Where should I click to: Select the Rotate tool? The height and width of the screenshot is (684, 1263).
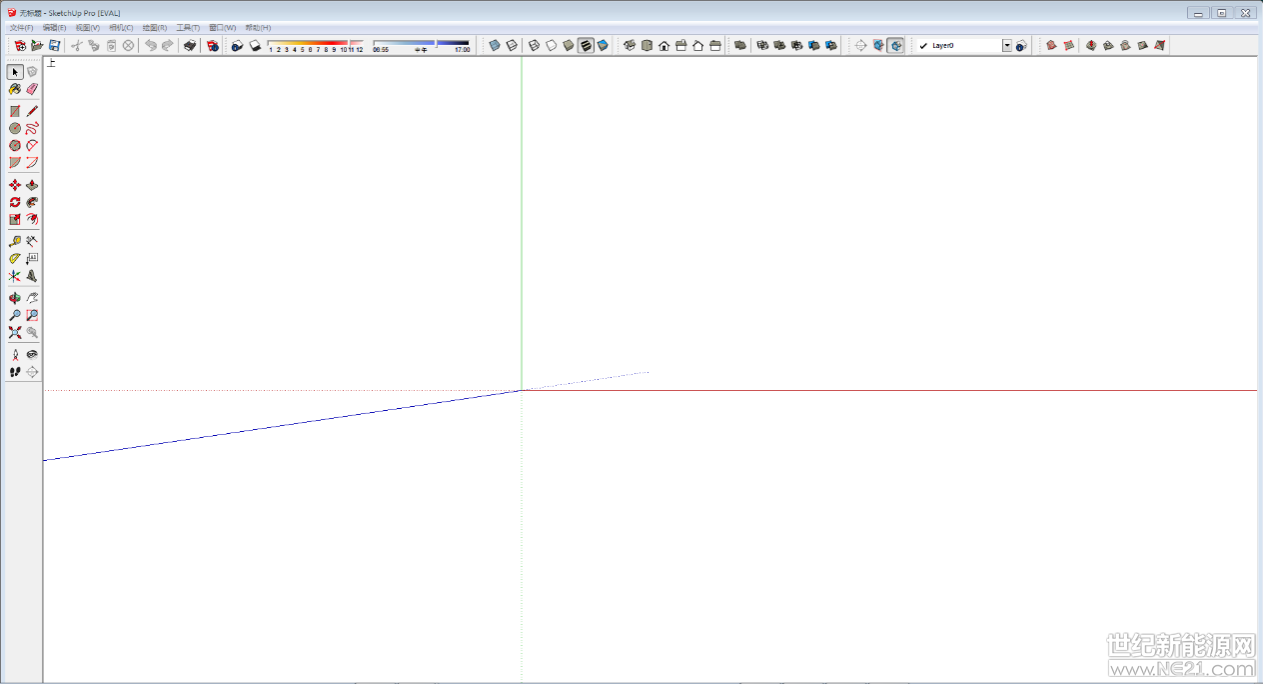15,202
